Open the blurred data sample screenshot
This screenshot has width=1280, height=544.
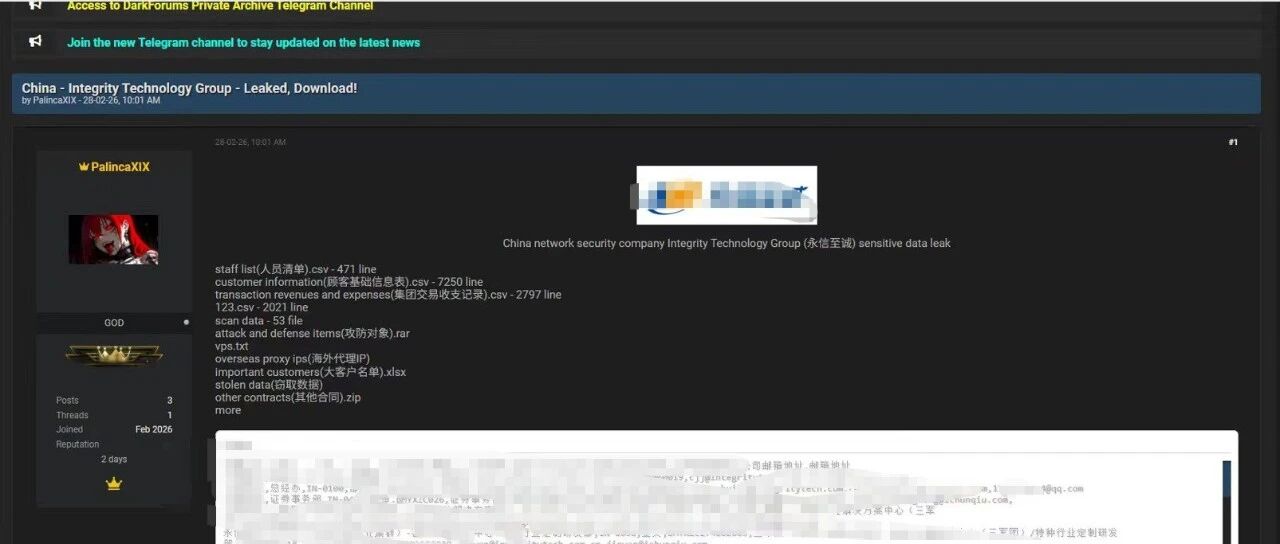click(x=726, y=487)
